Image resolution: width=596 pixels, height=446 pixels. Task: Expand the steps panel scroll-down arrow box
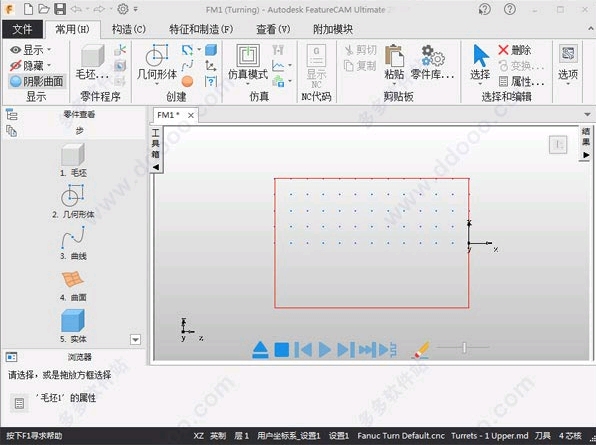136,340
